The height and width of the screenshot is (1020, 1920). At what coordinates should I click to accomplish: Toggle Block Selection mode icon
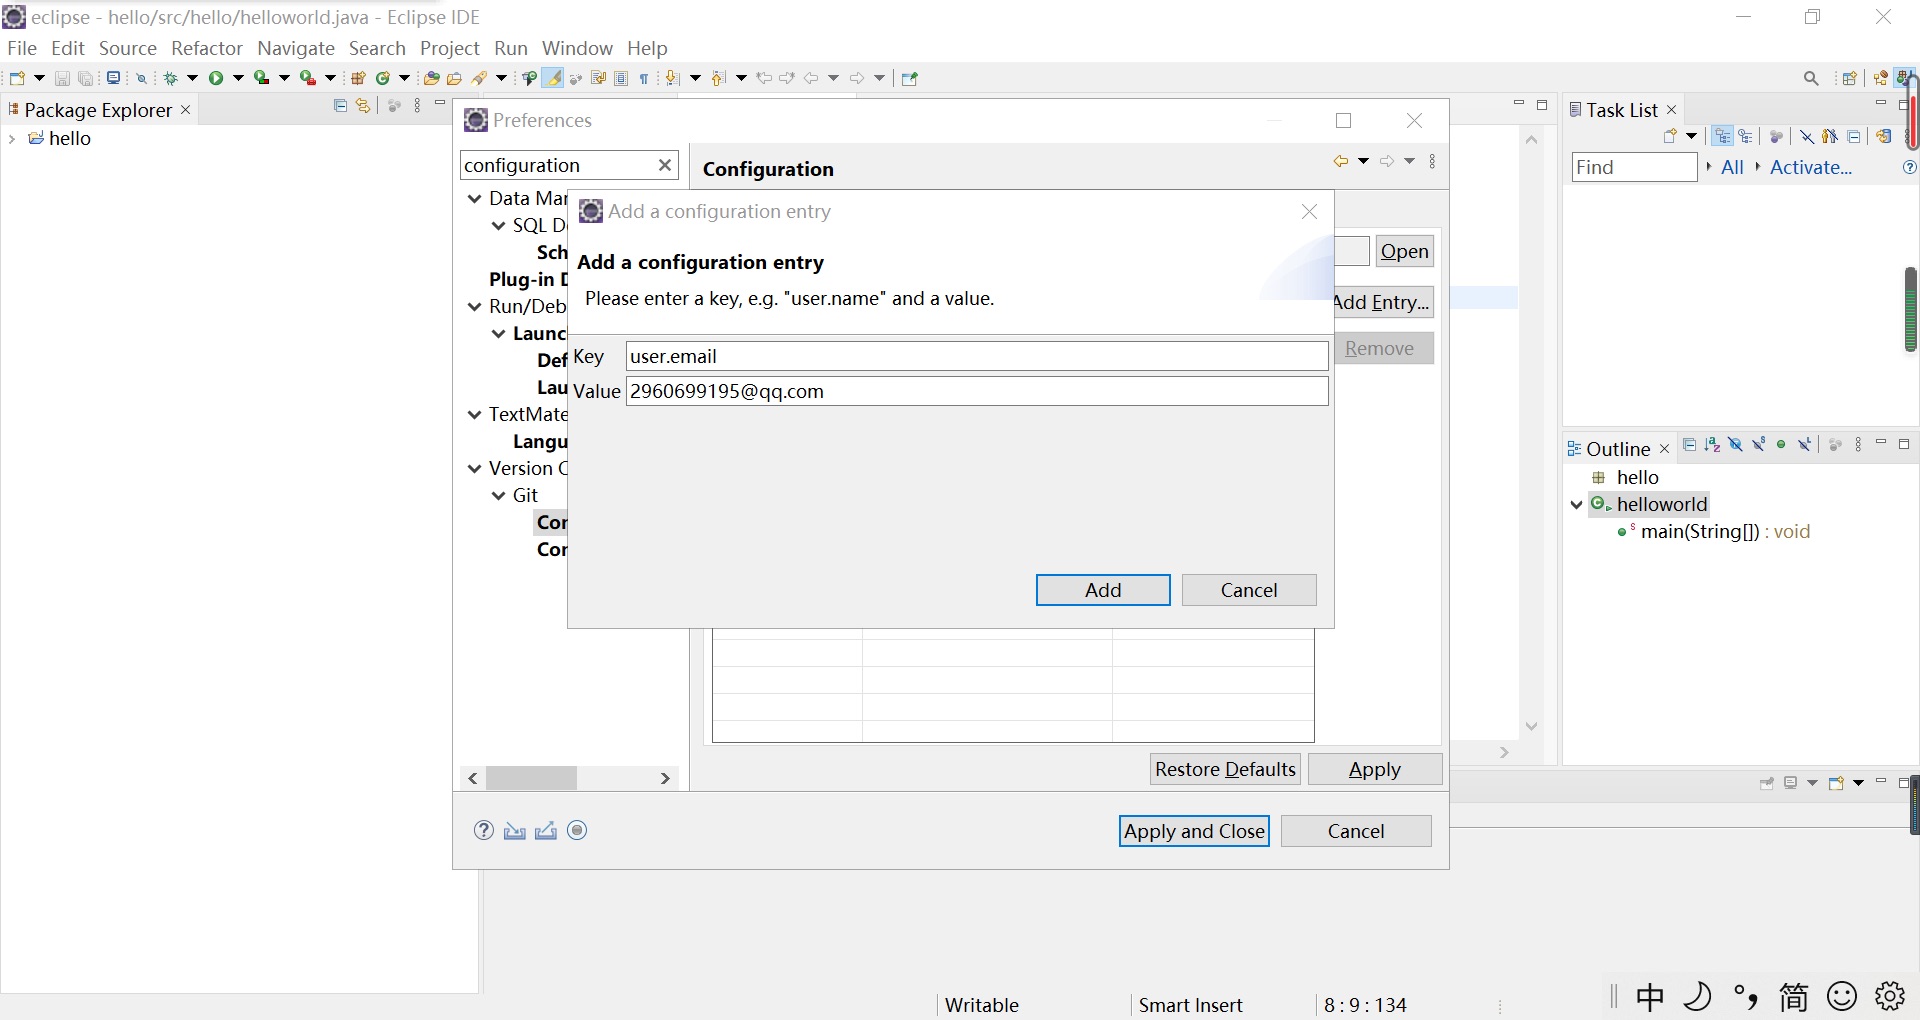click(621, 78)
